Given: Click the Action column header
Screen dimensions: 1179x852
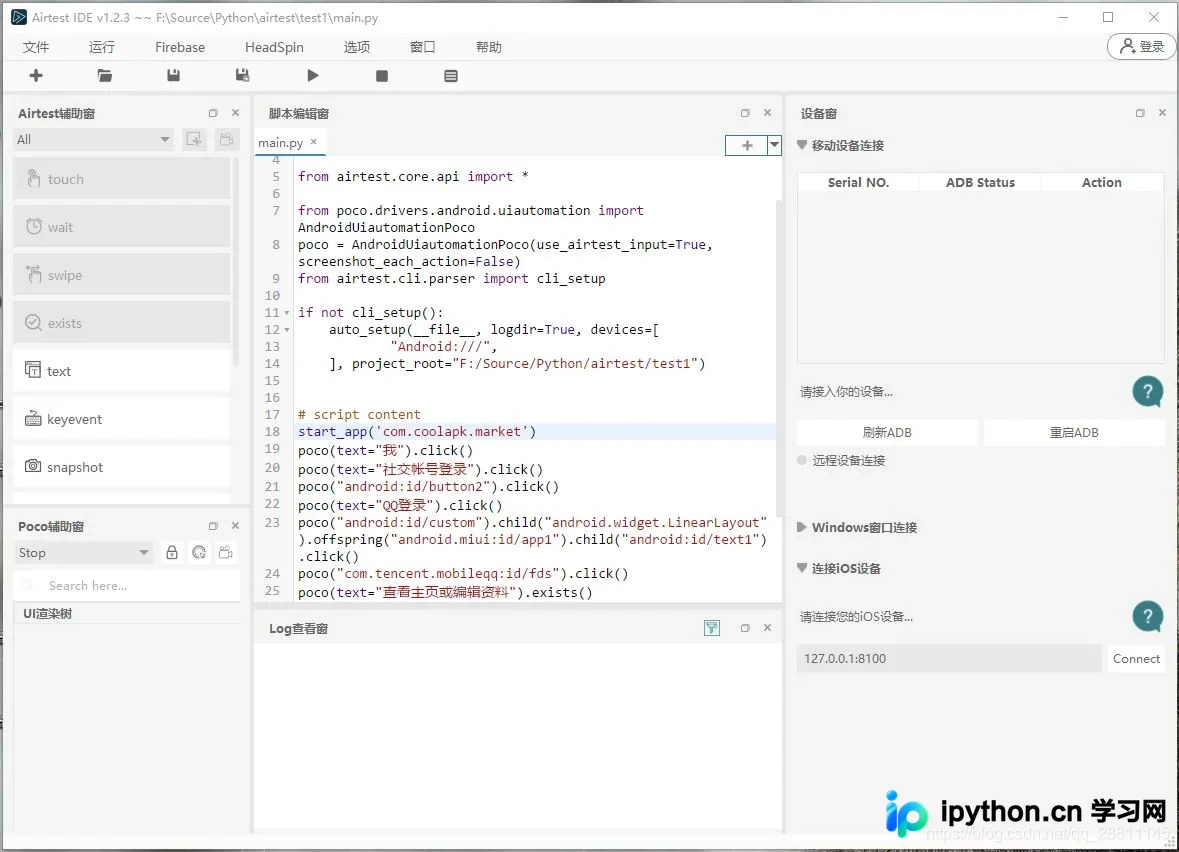Looking at the screenshot, I should (1102, 182).
